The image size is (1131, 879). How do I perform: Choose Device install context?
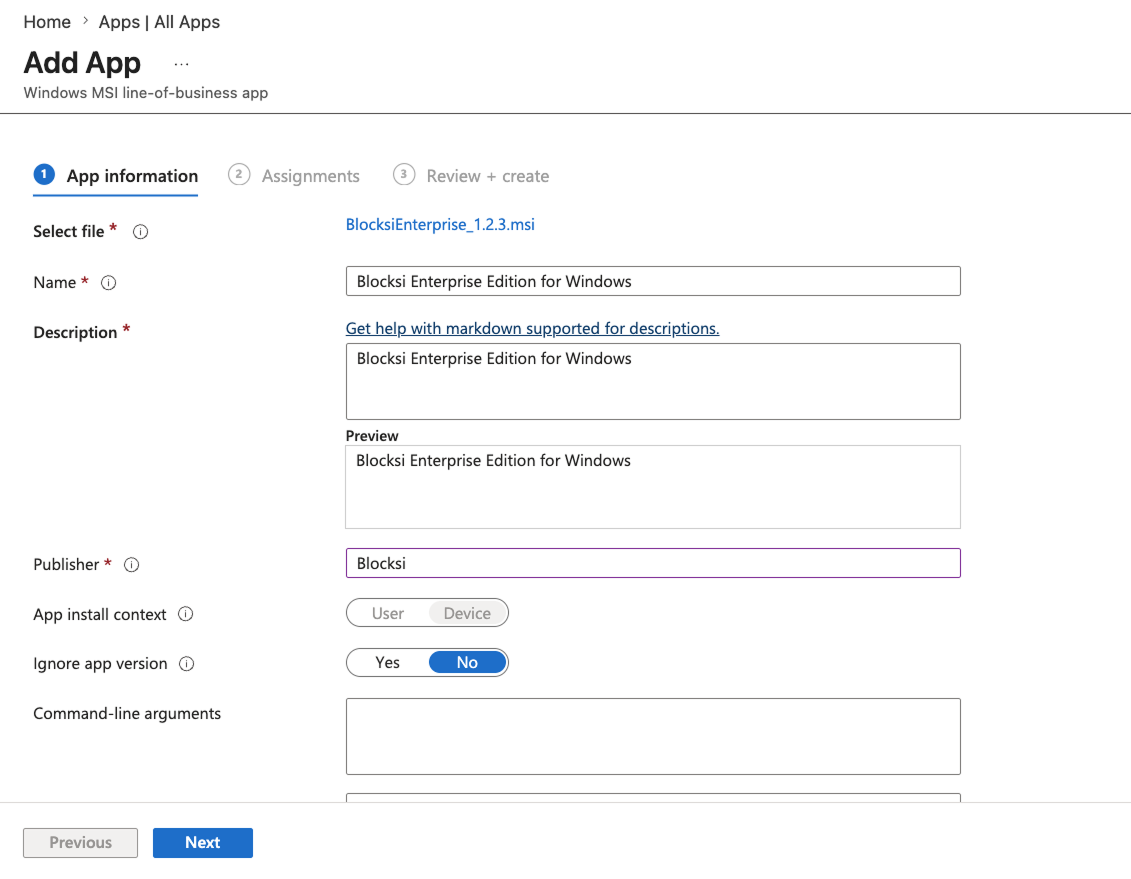pyautogui.click(x=467, y=613)
